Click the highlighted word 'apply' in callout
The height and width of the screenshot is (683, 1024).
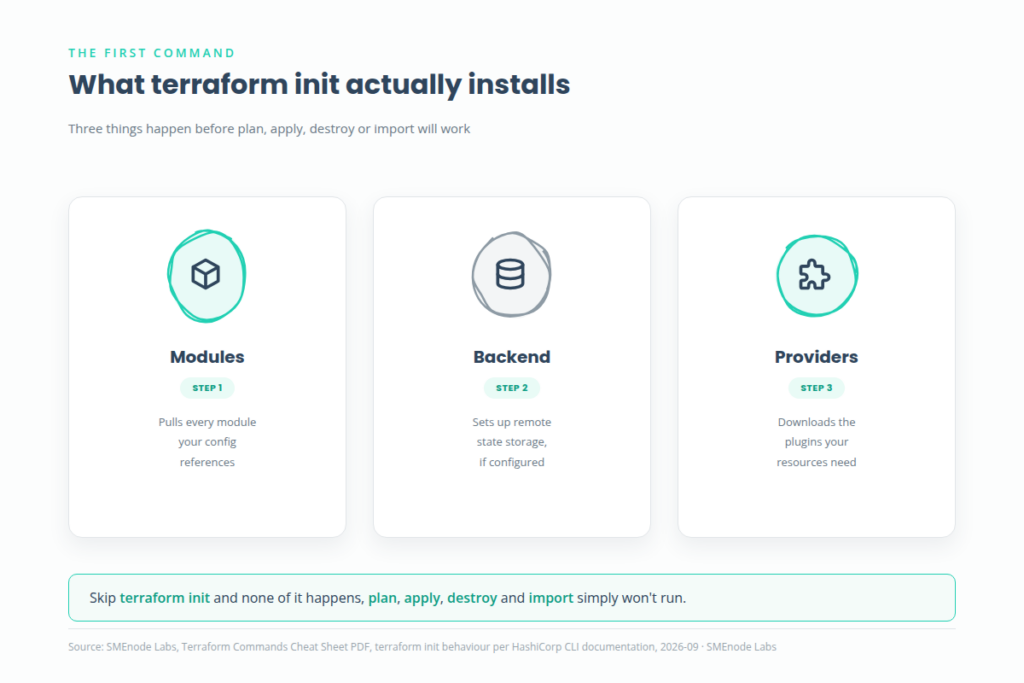(422, 598)
